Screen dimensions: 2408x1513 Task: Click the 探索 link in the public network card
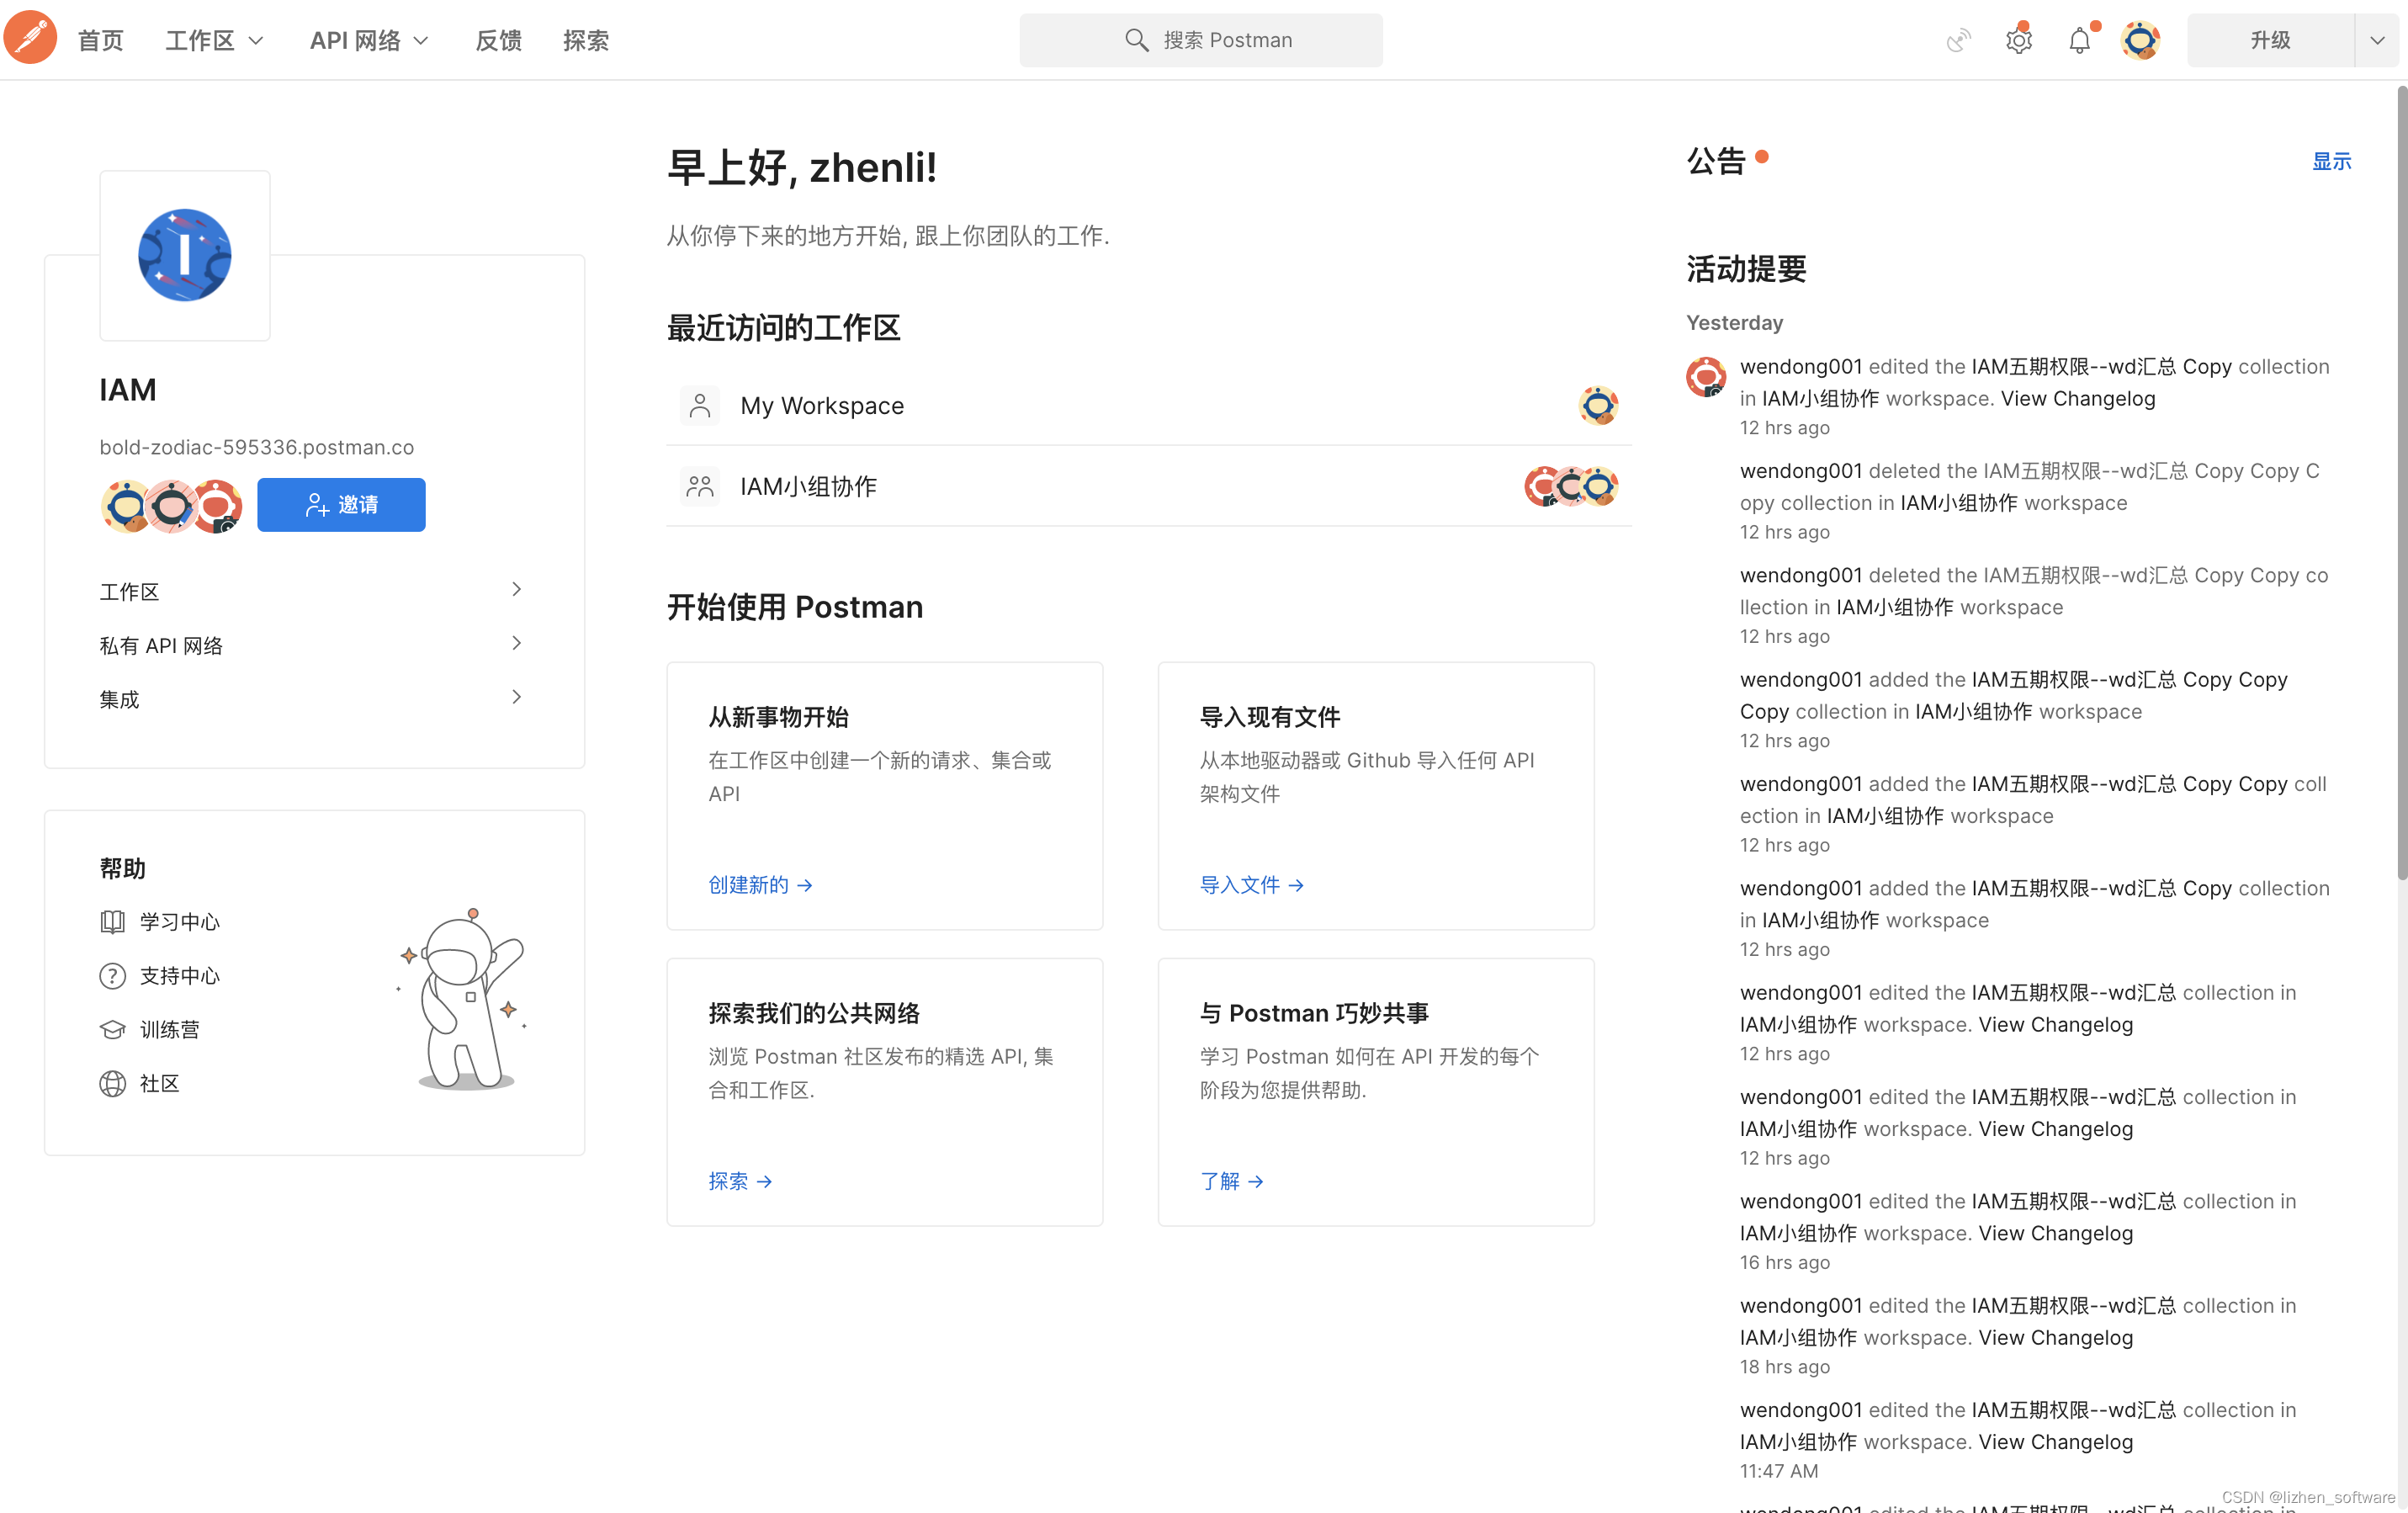(x=740, y=1181)
